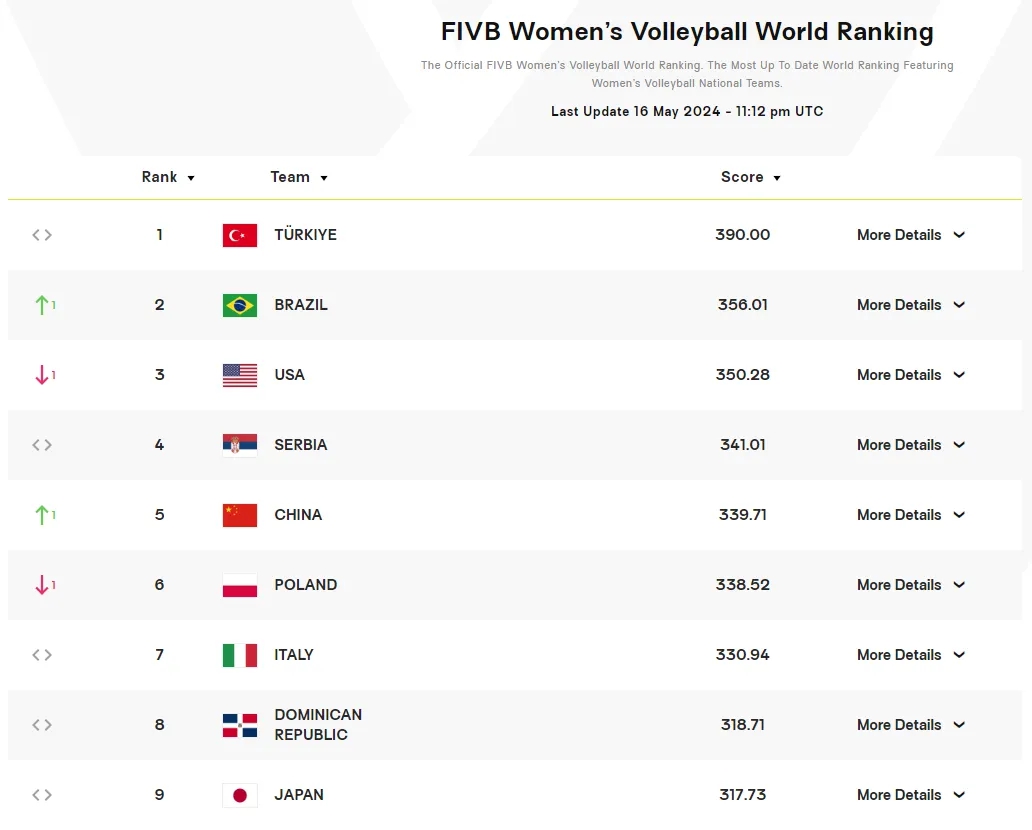Sort the table by Rank column
This screenshot has width=1032, height=830.
(x=168, y=177)
